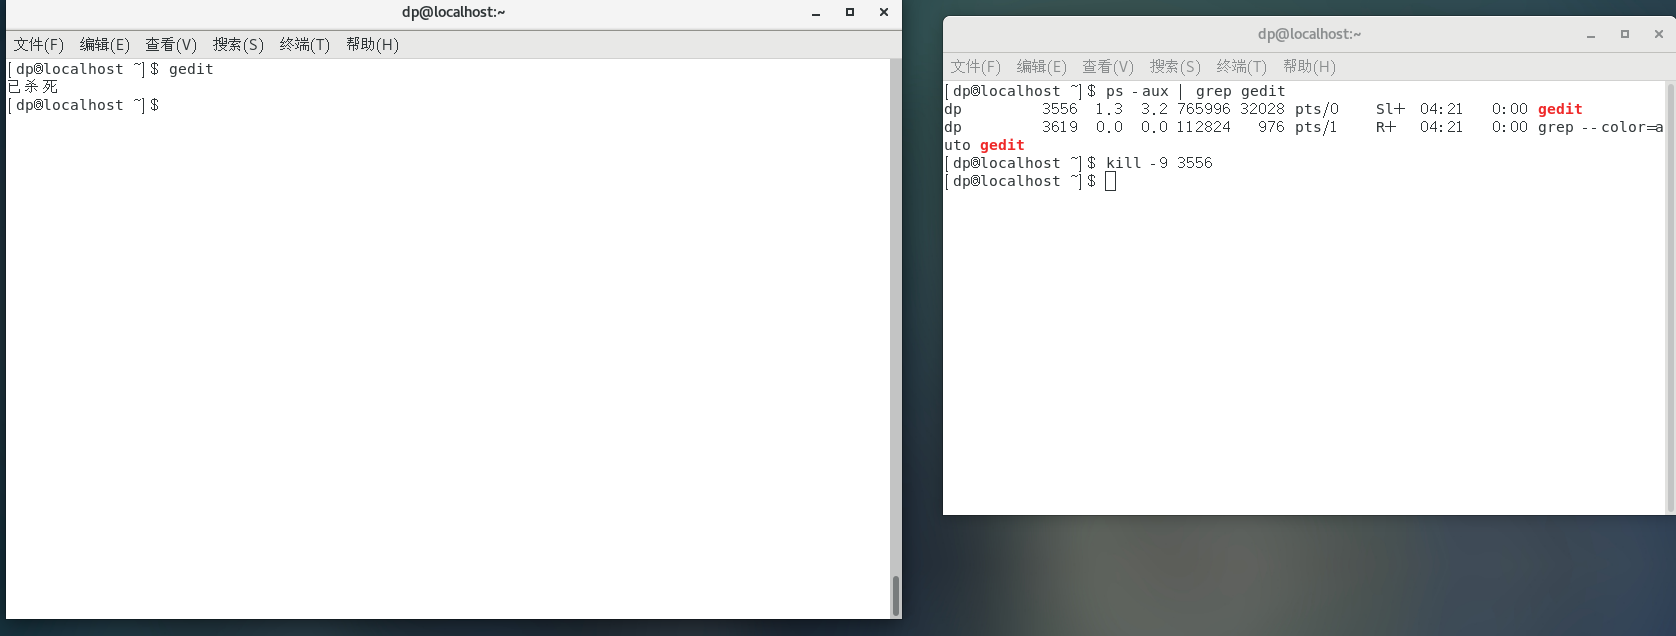This screenshot has width=1676, height=636.
Task: Maximize the right terminal window
Action: [x=1625, y=35]
